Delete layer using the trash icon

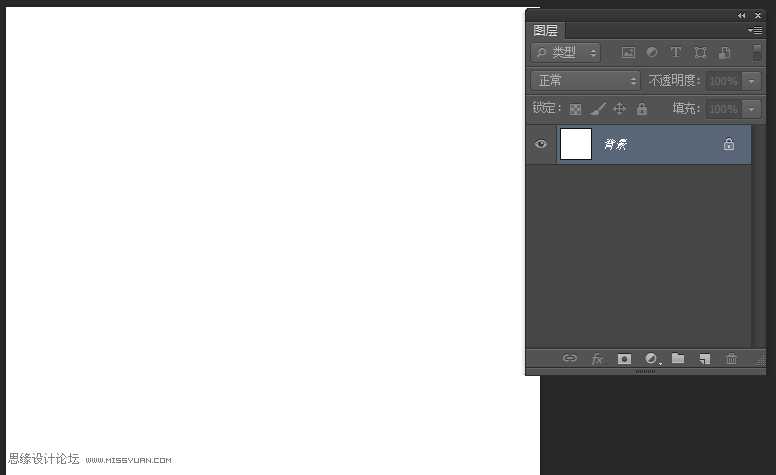click(x=732, y=359)
